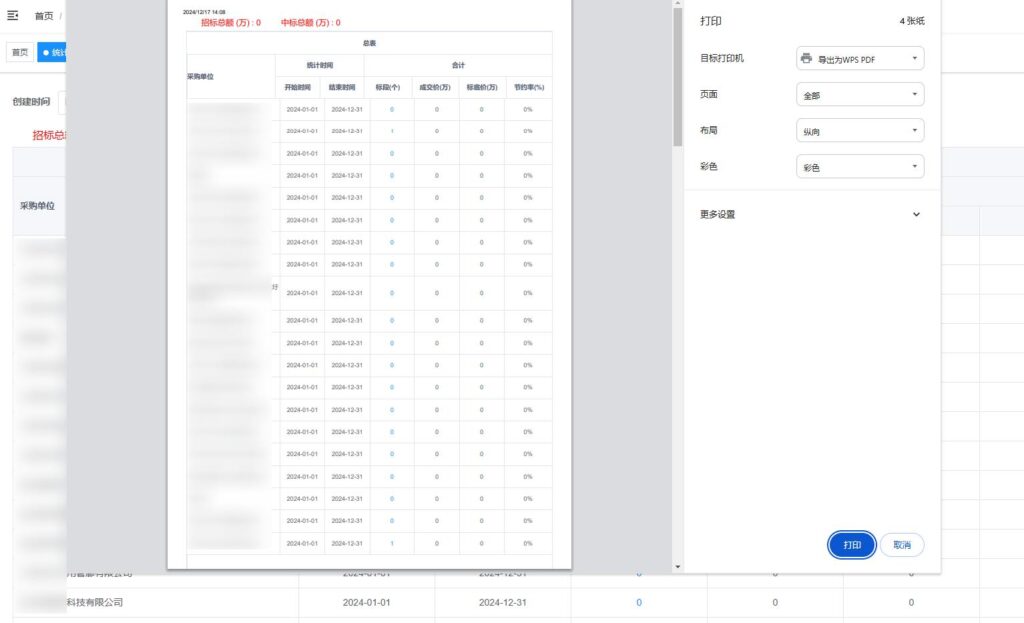
Task: Click the 首页 tab below the breadcrumb
Action: (x=20, y=52)
